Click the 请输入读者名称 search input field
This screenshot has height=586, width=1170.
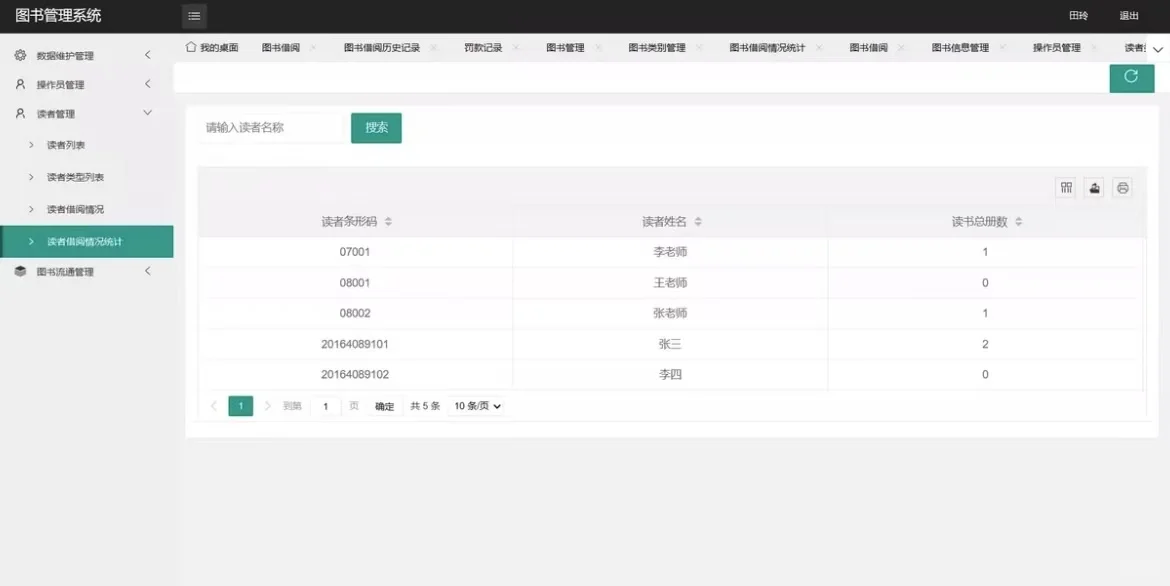coord(268,128)
